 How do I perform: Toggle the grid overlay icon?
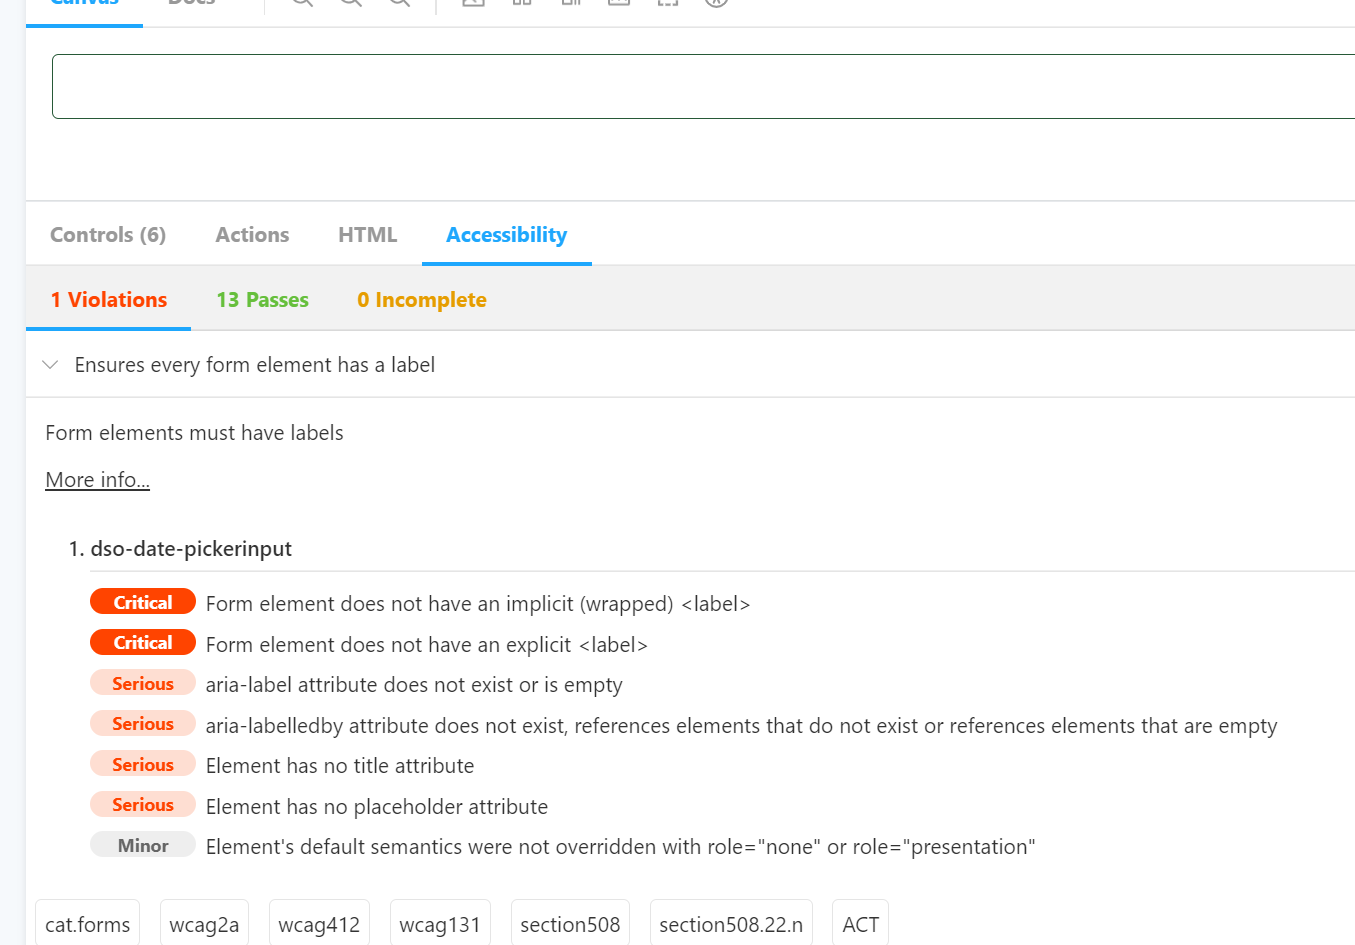521,4
